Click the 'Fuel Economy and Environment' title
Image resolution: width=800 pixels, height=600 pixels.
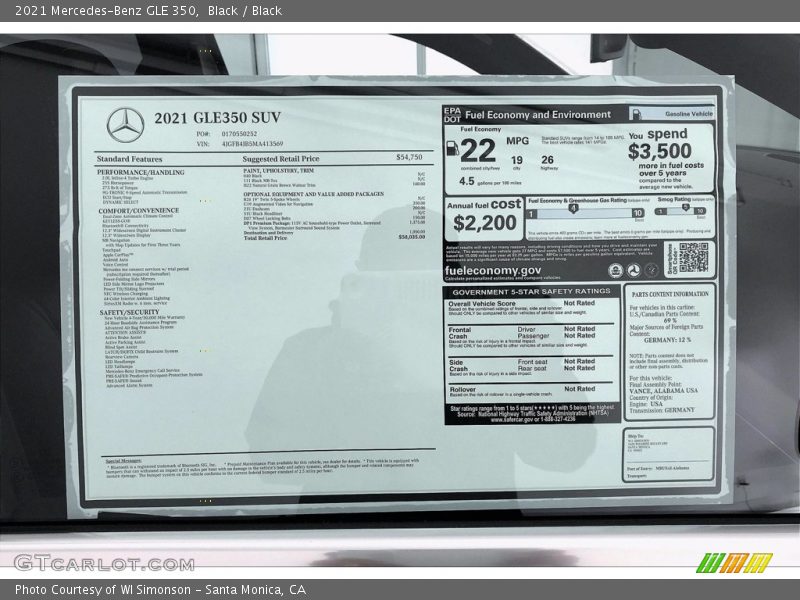[538, 115]
